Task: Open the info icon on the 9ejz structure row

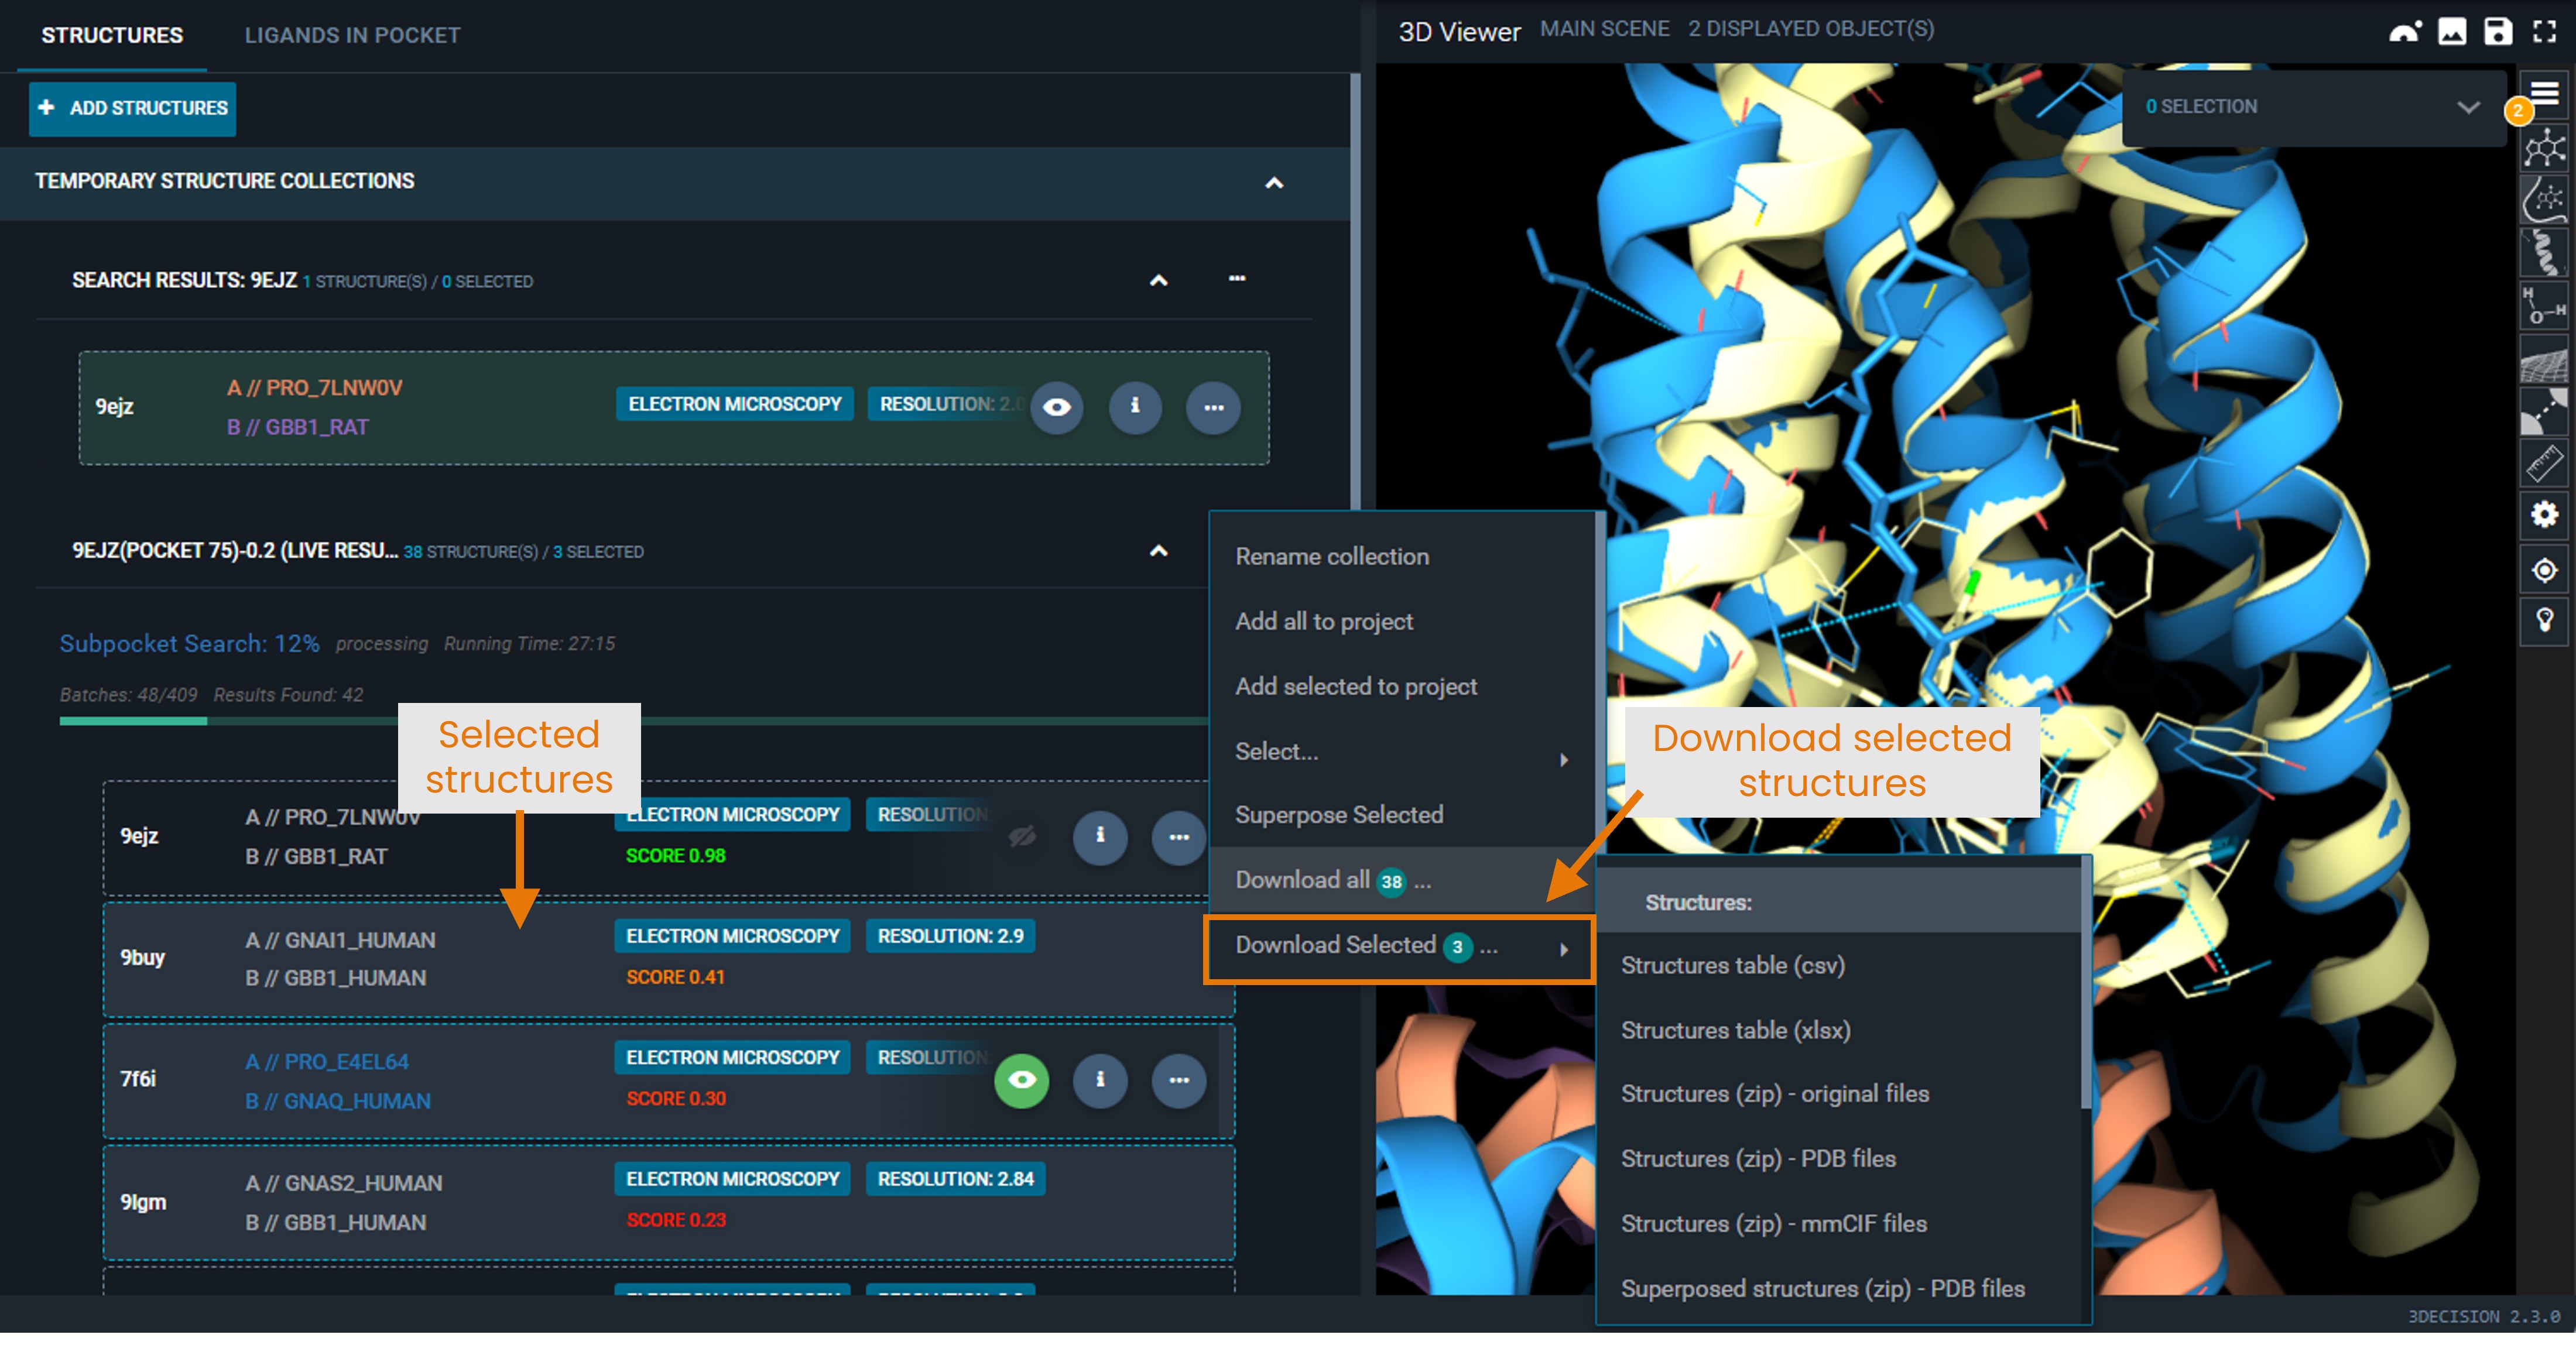Action: point(1135,407)
